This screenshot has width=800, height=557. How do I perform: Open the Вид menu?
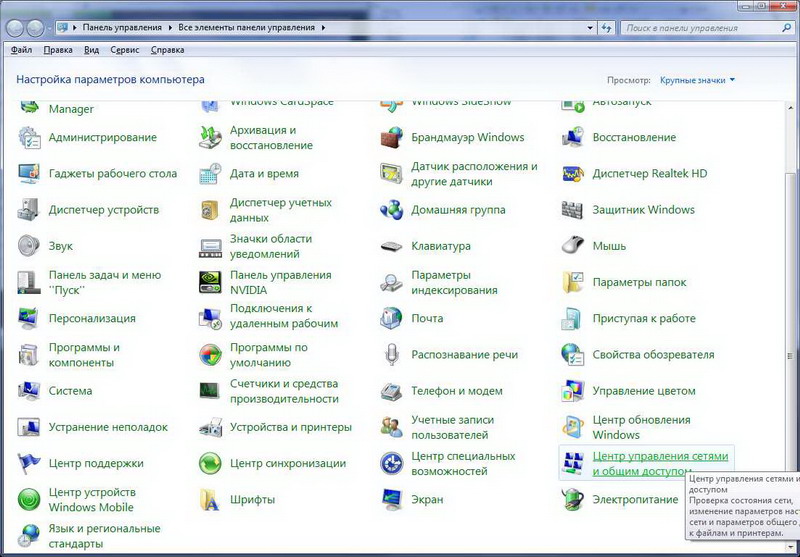click(91, 50)
